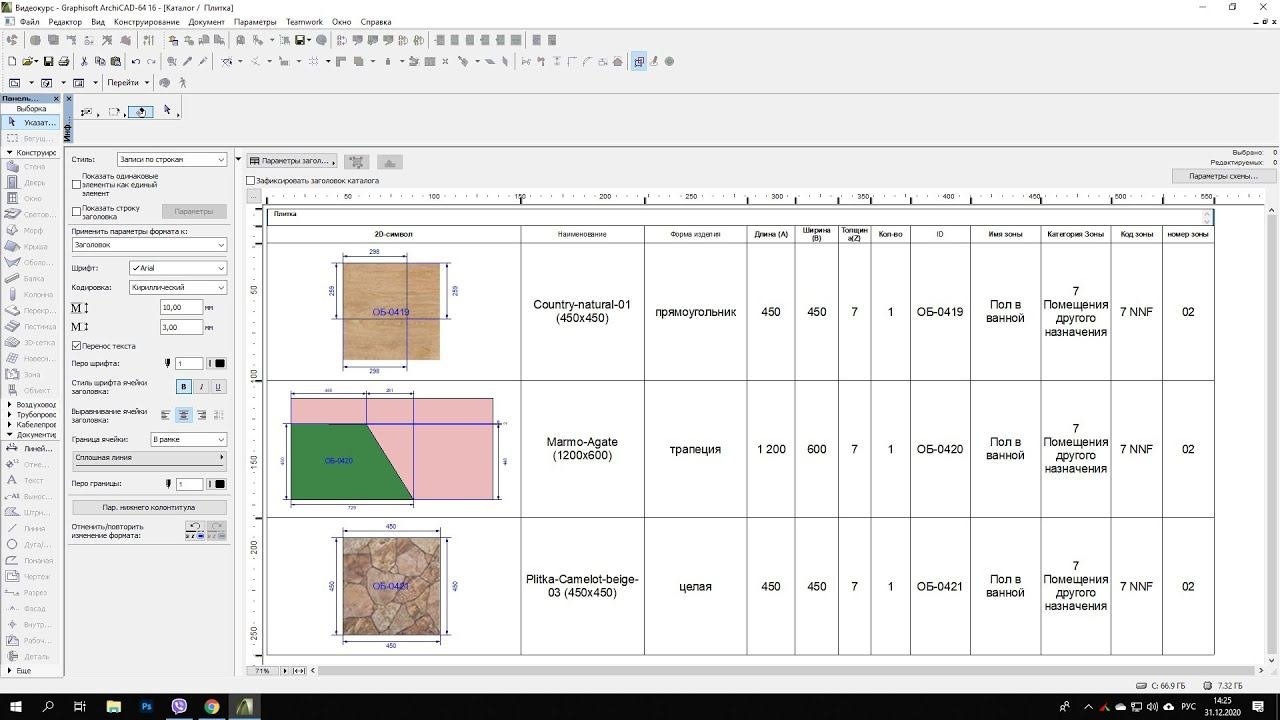Select the Крыша (Roof) tool
Image resolution: width=1280 pixels, height=720 pixels.
point(32,247)
